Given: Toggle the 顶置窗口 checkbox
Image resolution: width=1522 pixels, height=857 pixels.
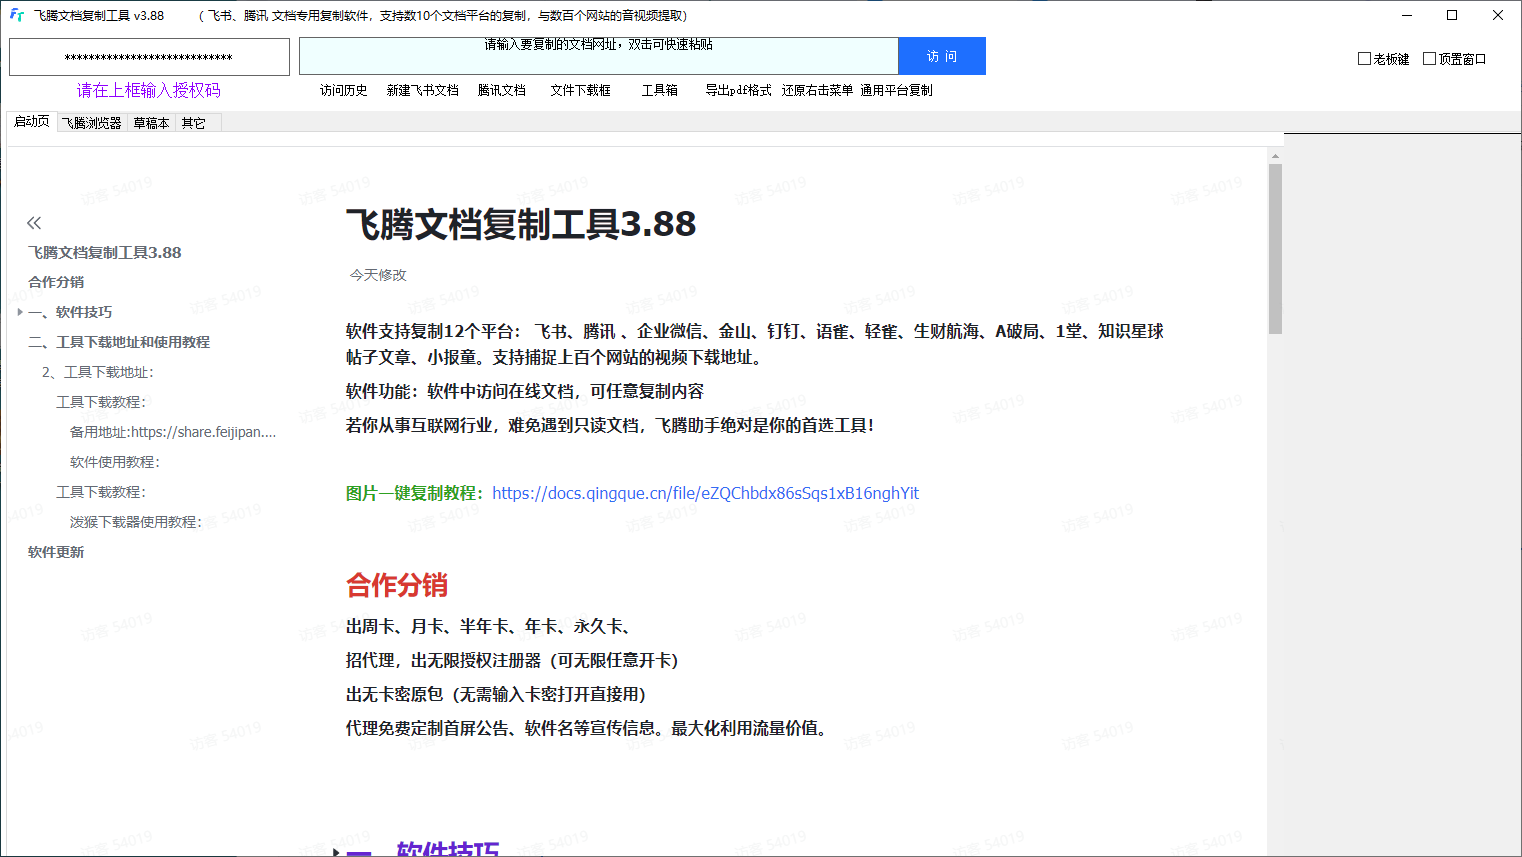Looking at the screenshot, I should pos(1429,59).
